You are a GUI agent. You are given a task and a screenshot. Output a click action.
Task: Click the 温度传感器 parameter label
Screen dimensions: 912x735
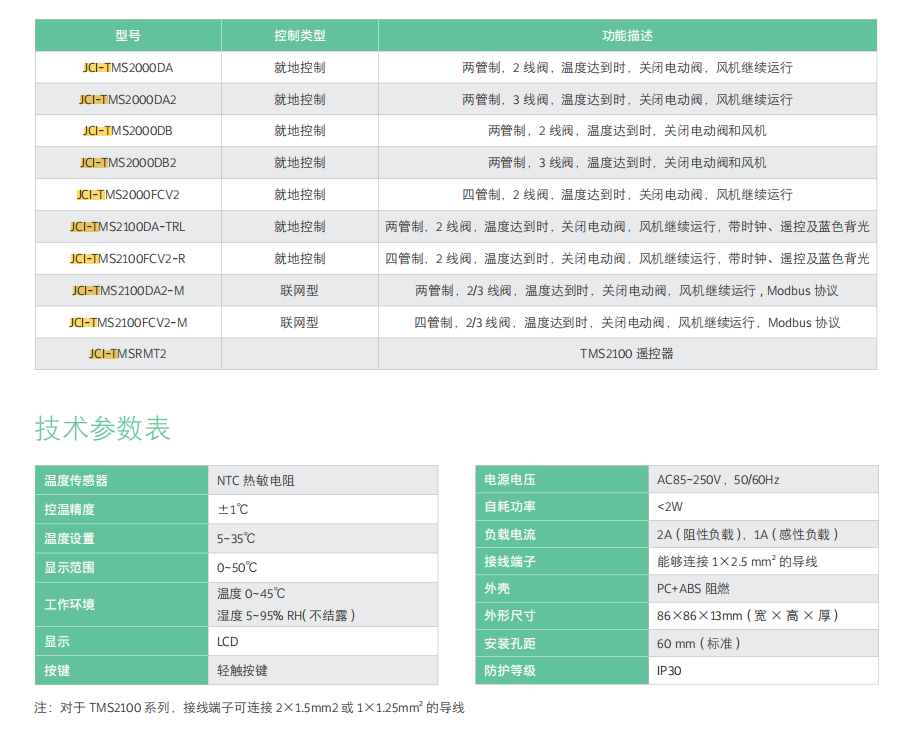(76, 480)
